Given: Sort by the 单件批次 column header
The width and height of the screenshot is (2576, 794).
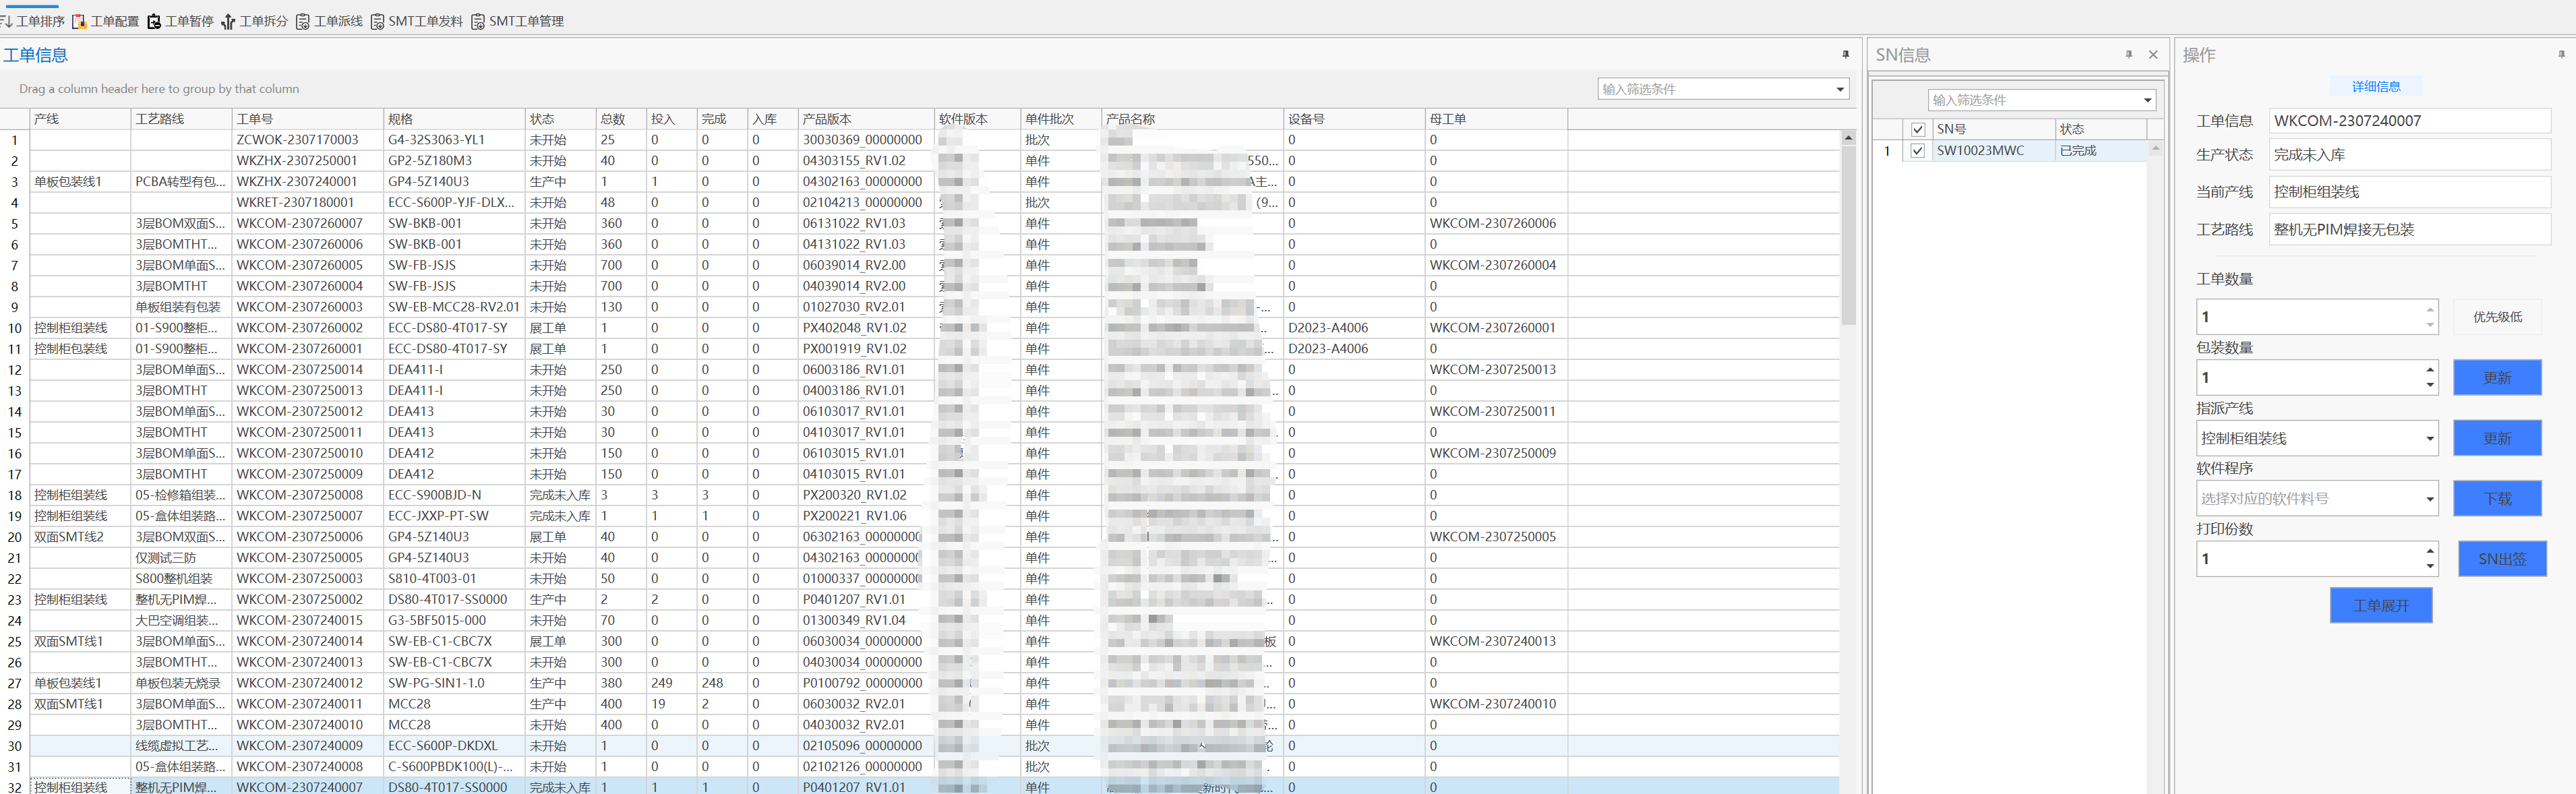Looking at the screenshot, I should pos(1060,119).
